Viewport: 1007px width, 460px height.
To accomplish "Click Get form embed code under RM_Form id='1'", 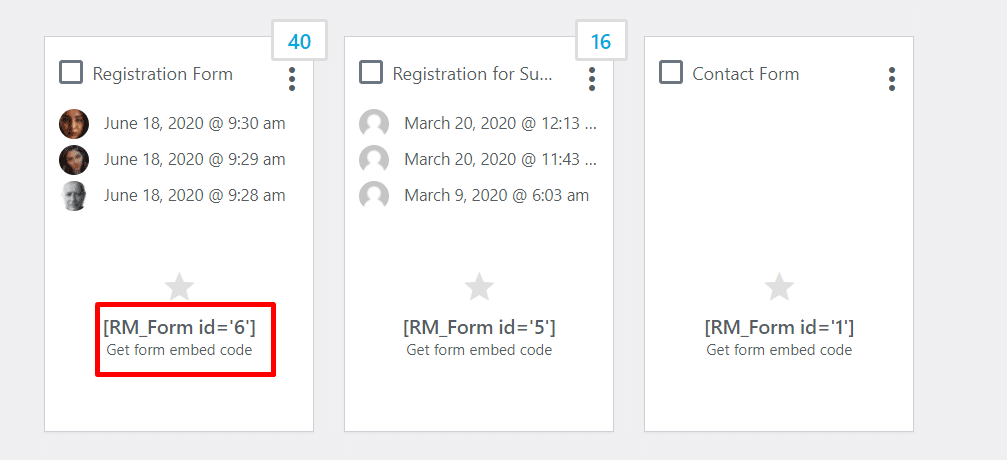I will [x=779, y=350].
